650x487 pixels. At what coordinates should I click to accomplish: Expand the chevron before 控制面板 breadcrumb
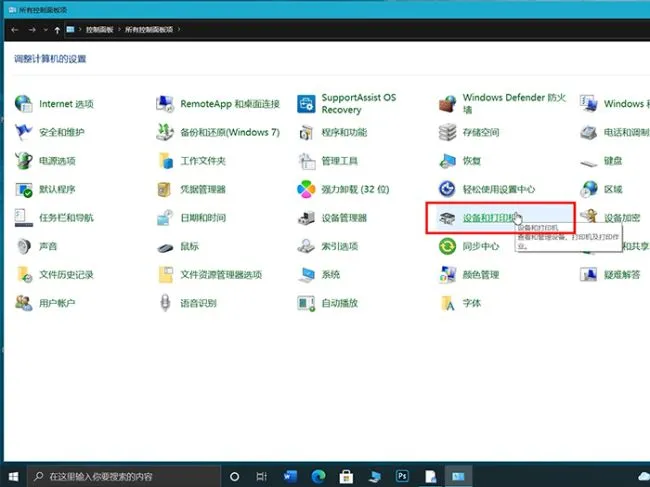(x=80, y=29)
